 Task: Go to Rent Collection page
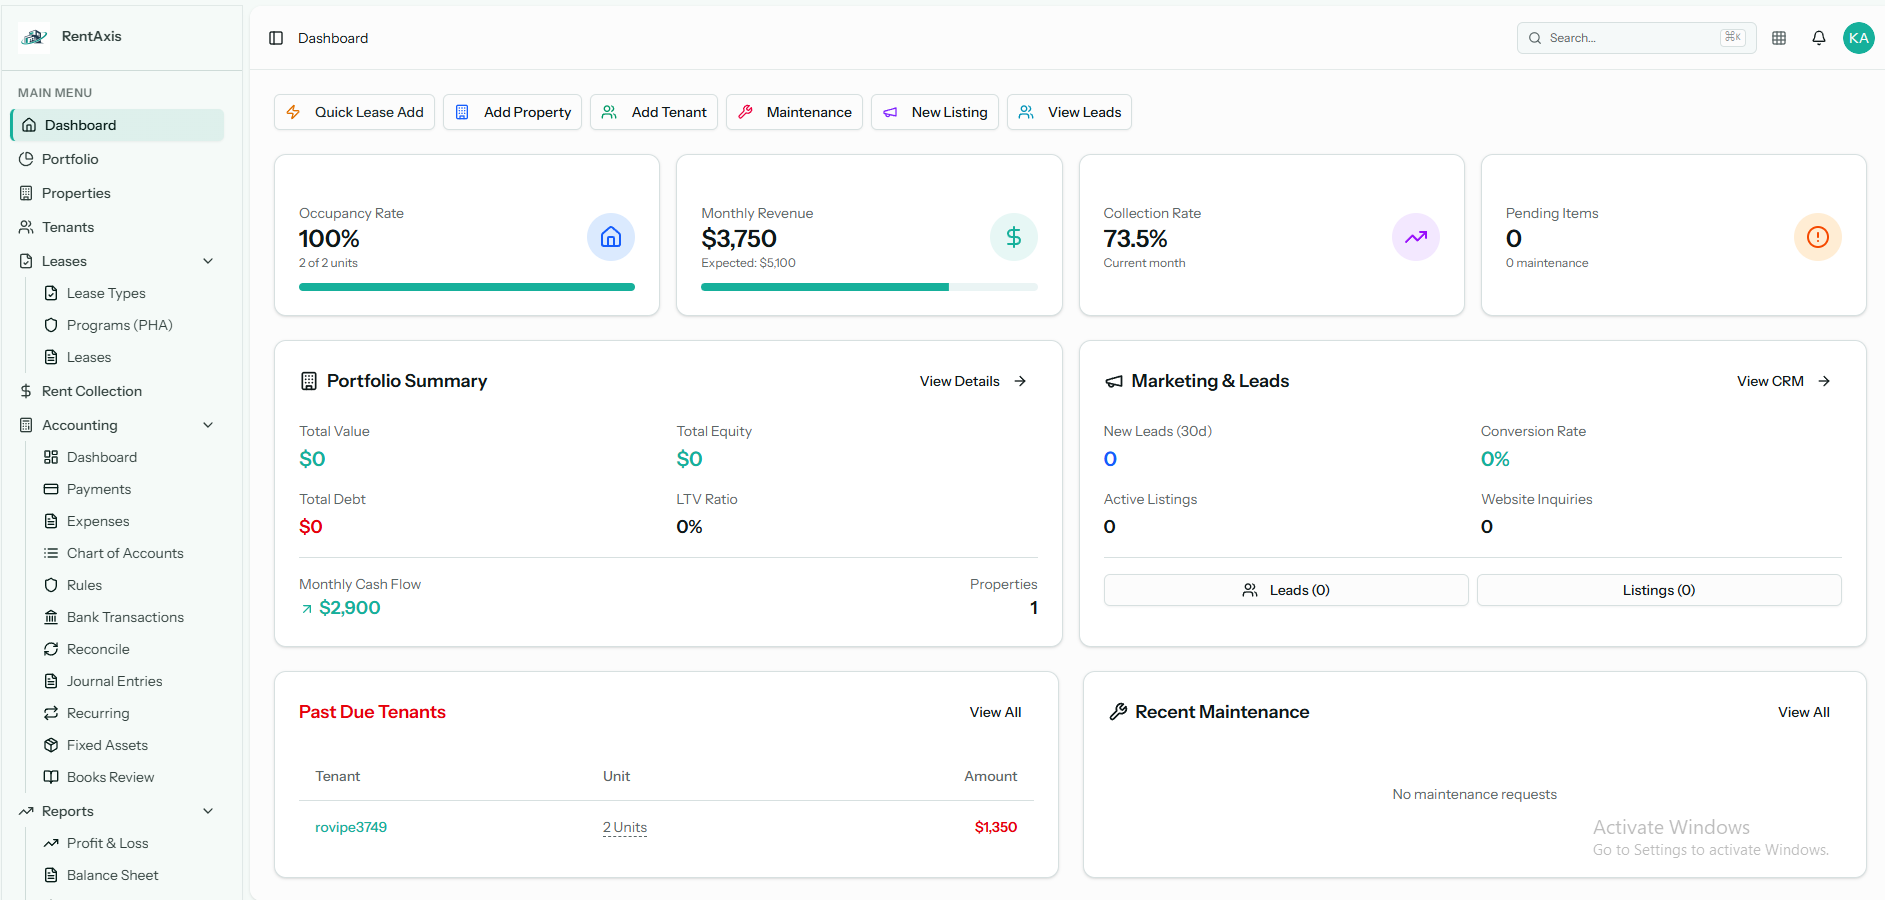[x=92, y=391]
